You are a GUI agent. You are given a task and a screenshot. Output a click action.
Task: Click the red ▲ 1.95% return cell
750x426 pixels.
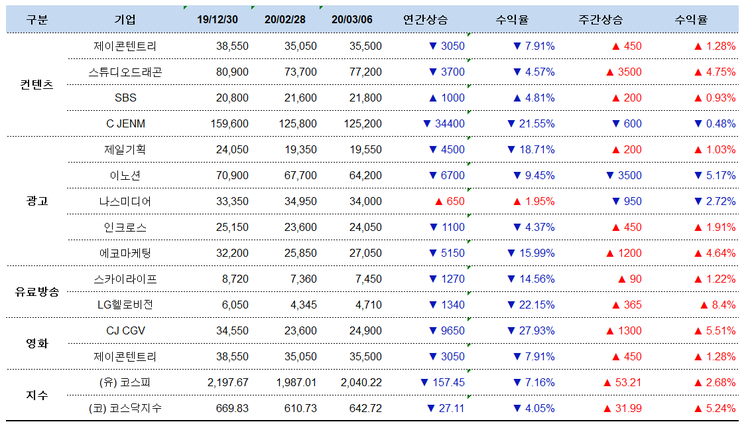[x=534, y=201]
